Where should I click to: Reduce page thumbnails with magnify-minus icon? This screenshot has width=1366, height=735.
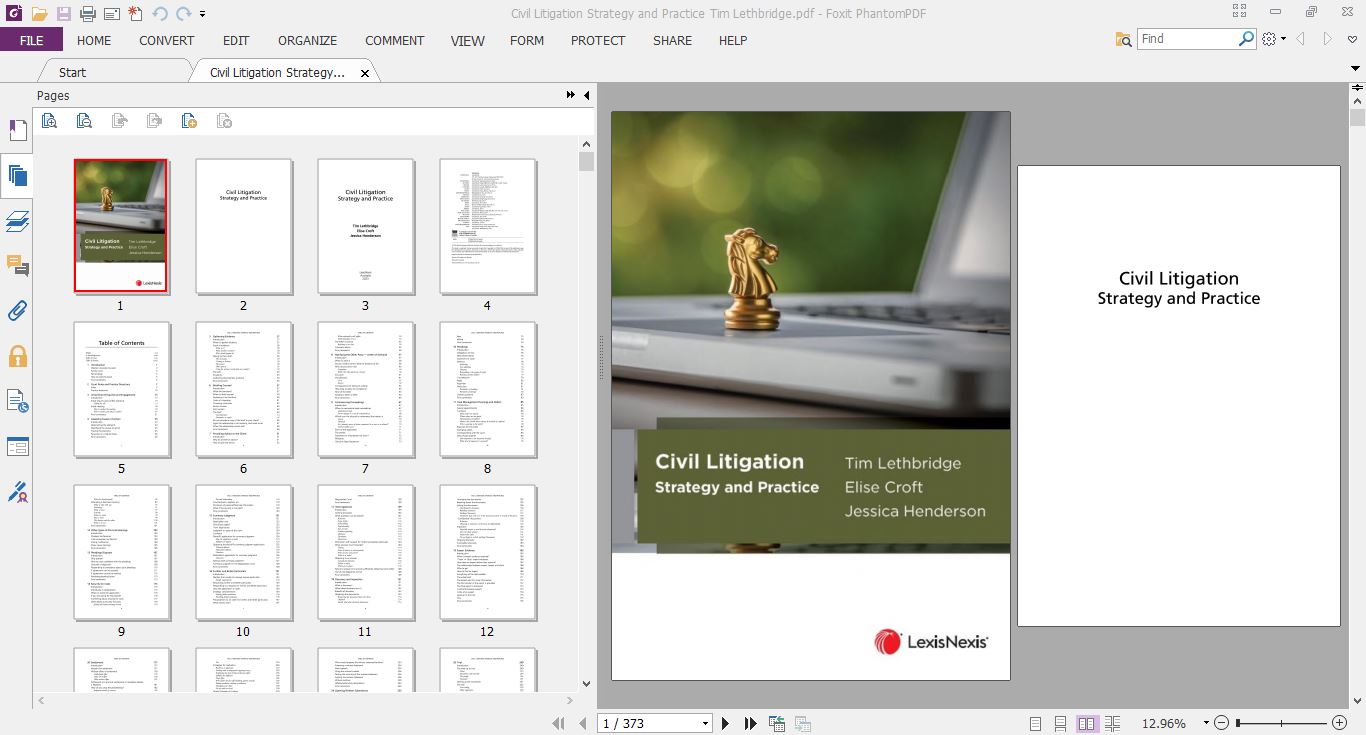pyautogui.click(x=84, y=121)
